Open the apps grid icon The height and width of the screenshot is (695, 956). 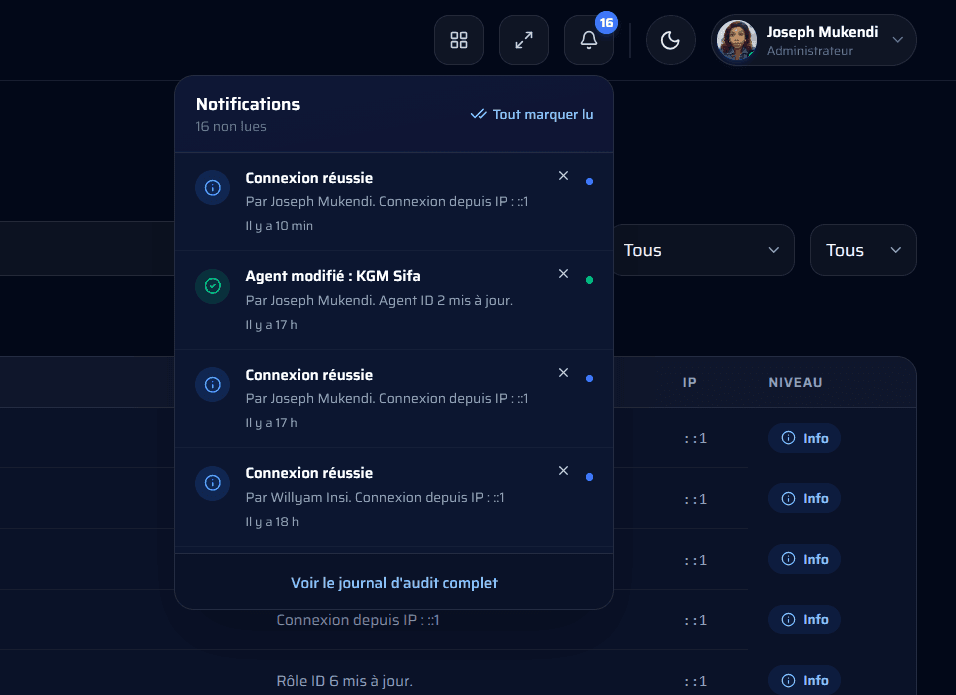point(458,40)
